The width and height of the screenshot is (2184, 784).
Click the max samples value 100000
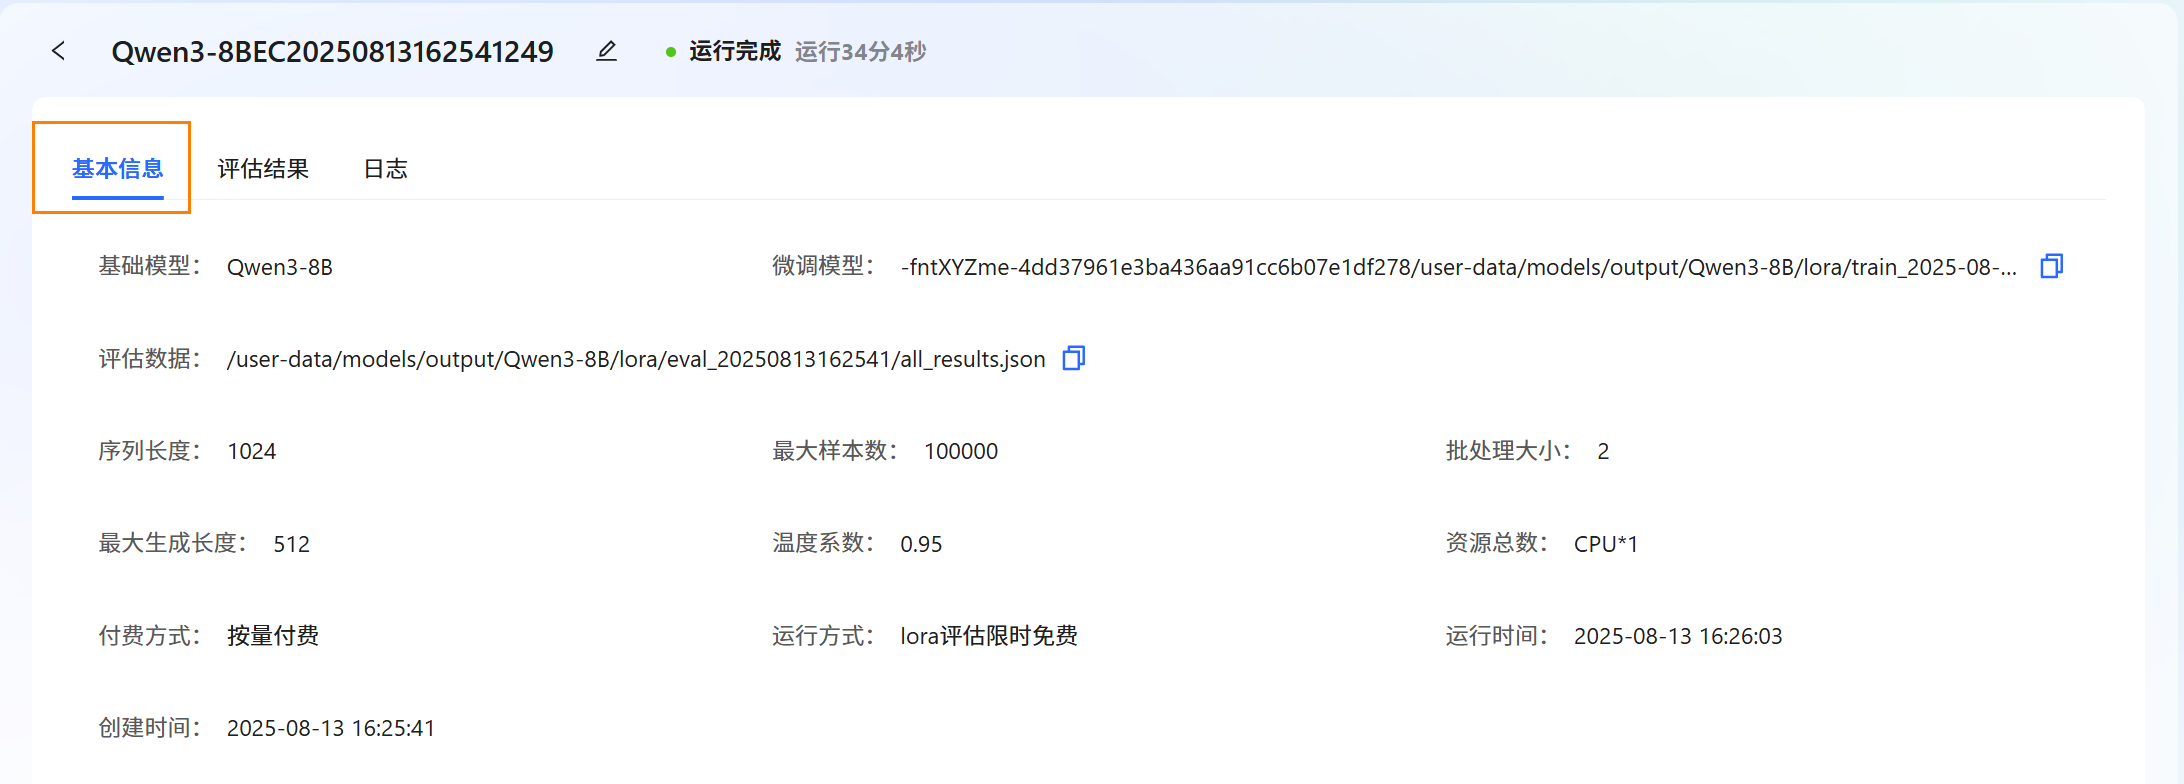[961, 451]
